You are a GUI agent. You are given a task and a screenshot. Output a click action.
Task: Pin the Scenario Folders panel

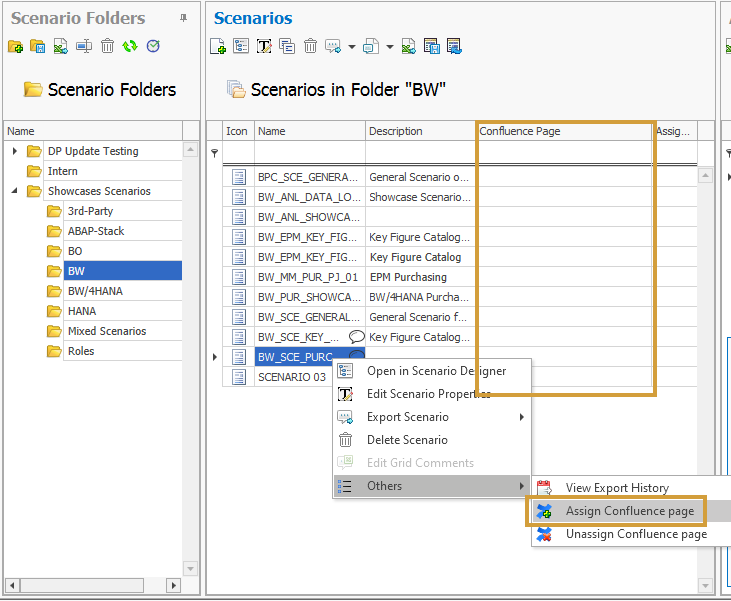click(x=183, y=18)
